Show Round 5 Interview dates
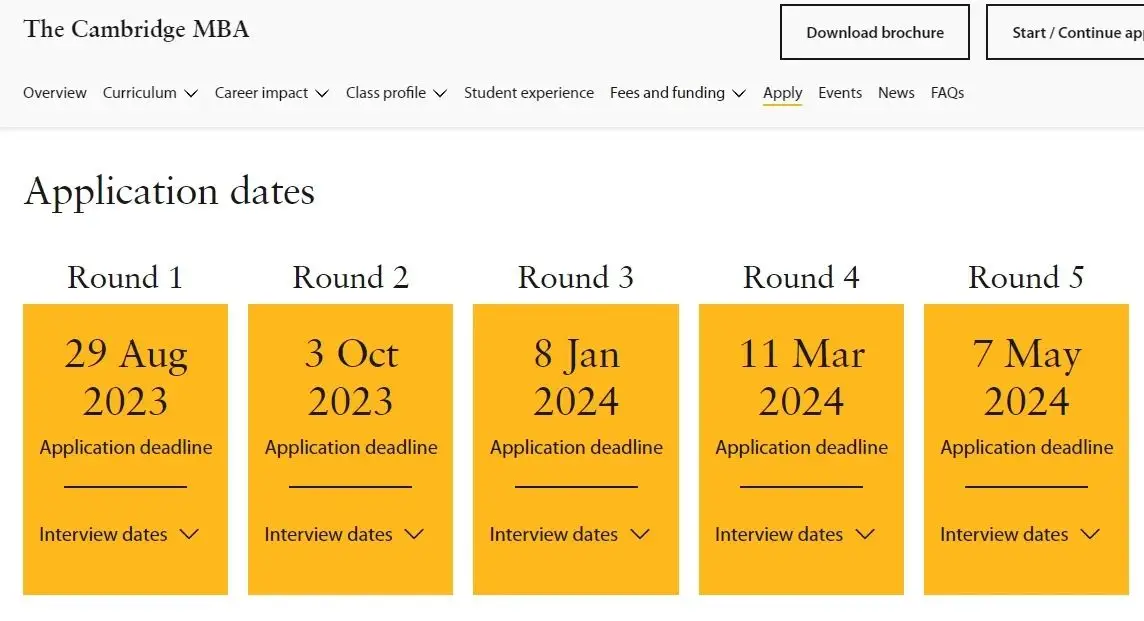Image resolution: width=1144 pixels, height=621 pixels. pos(1020,535)
